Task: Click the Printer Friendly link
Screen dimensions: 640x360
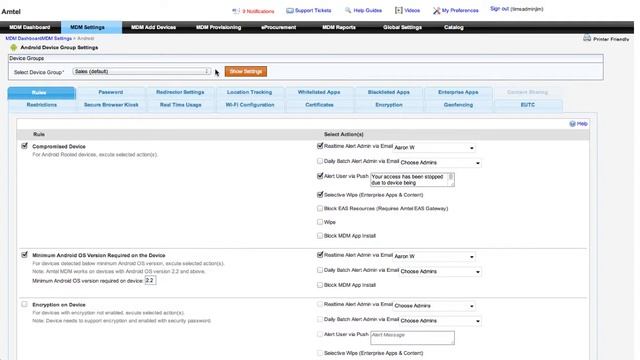Action: 611,39
